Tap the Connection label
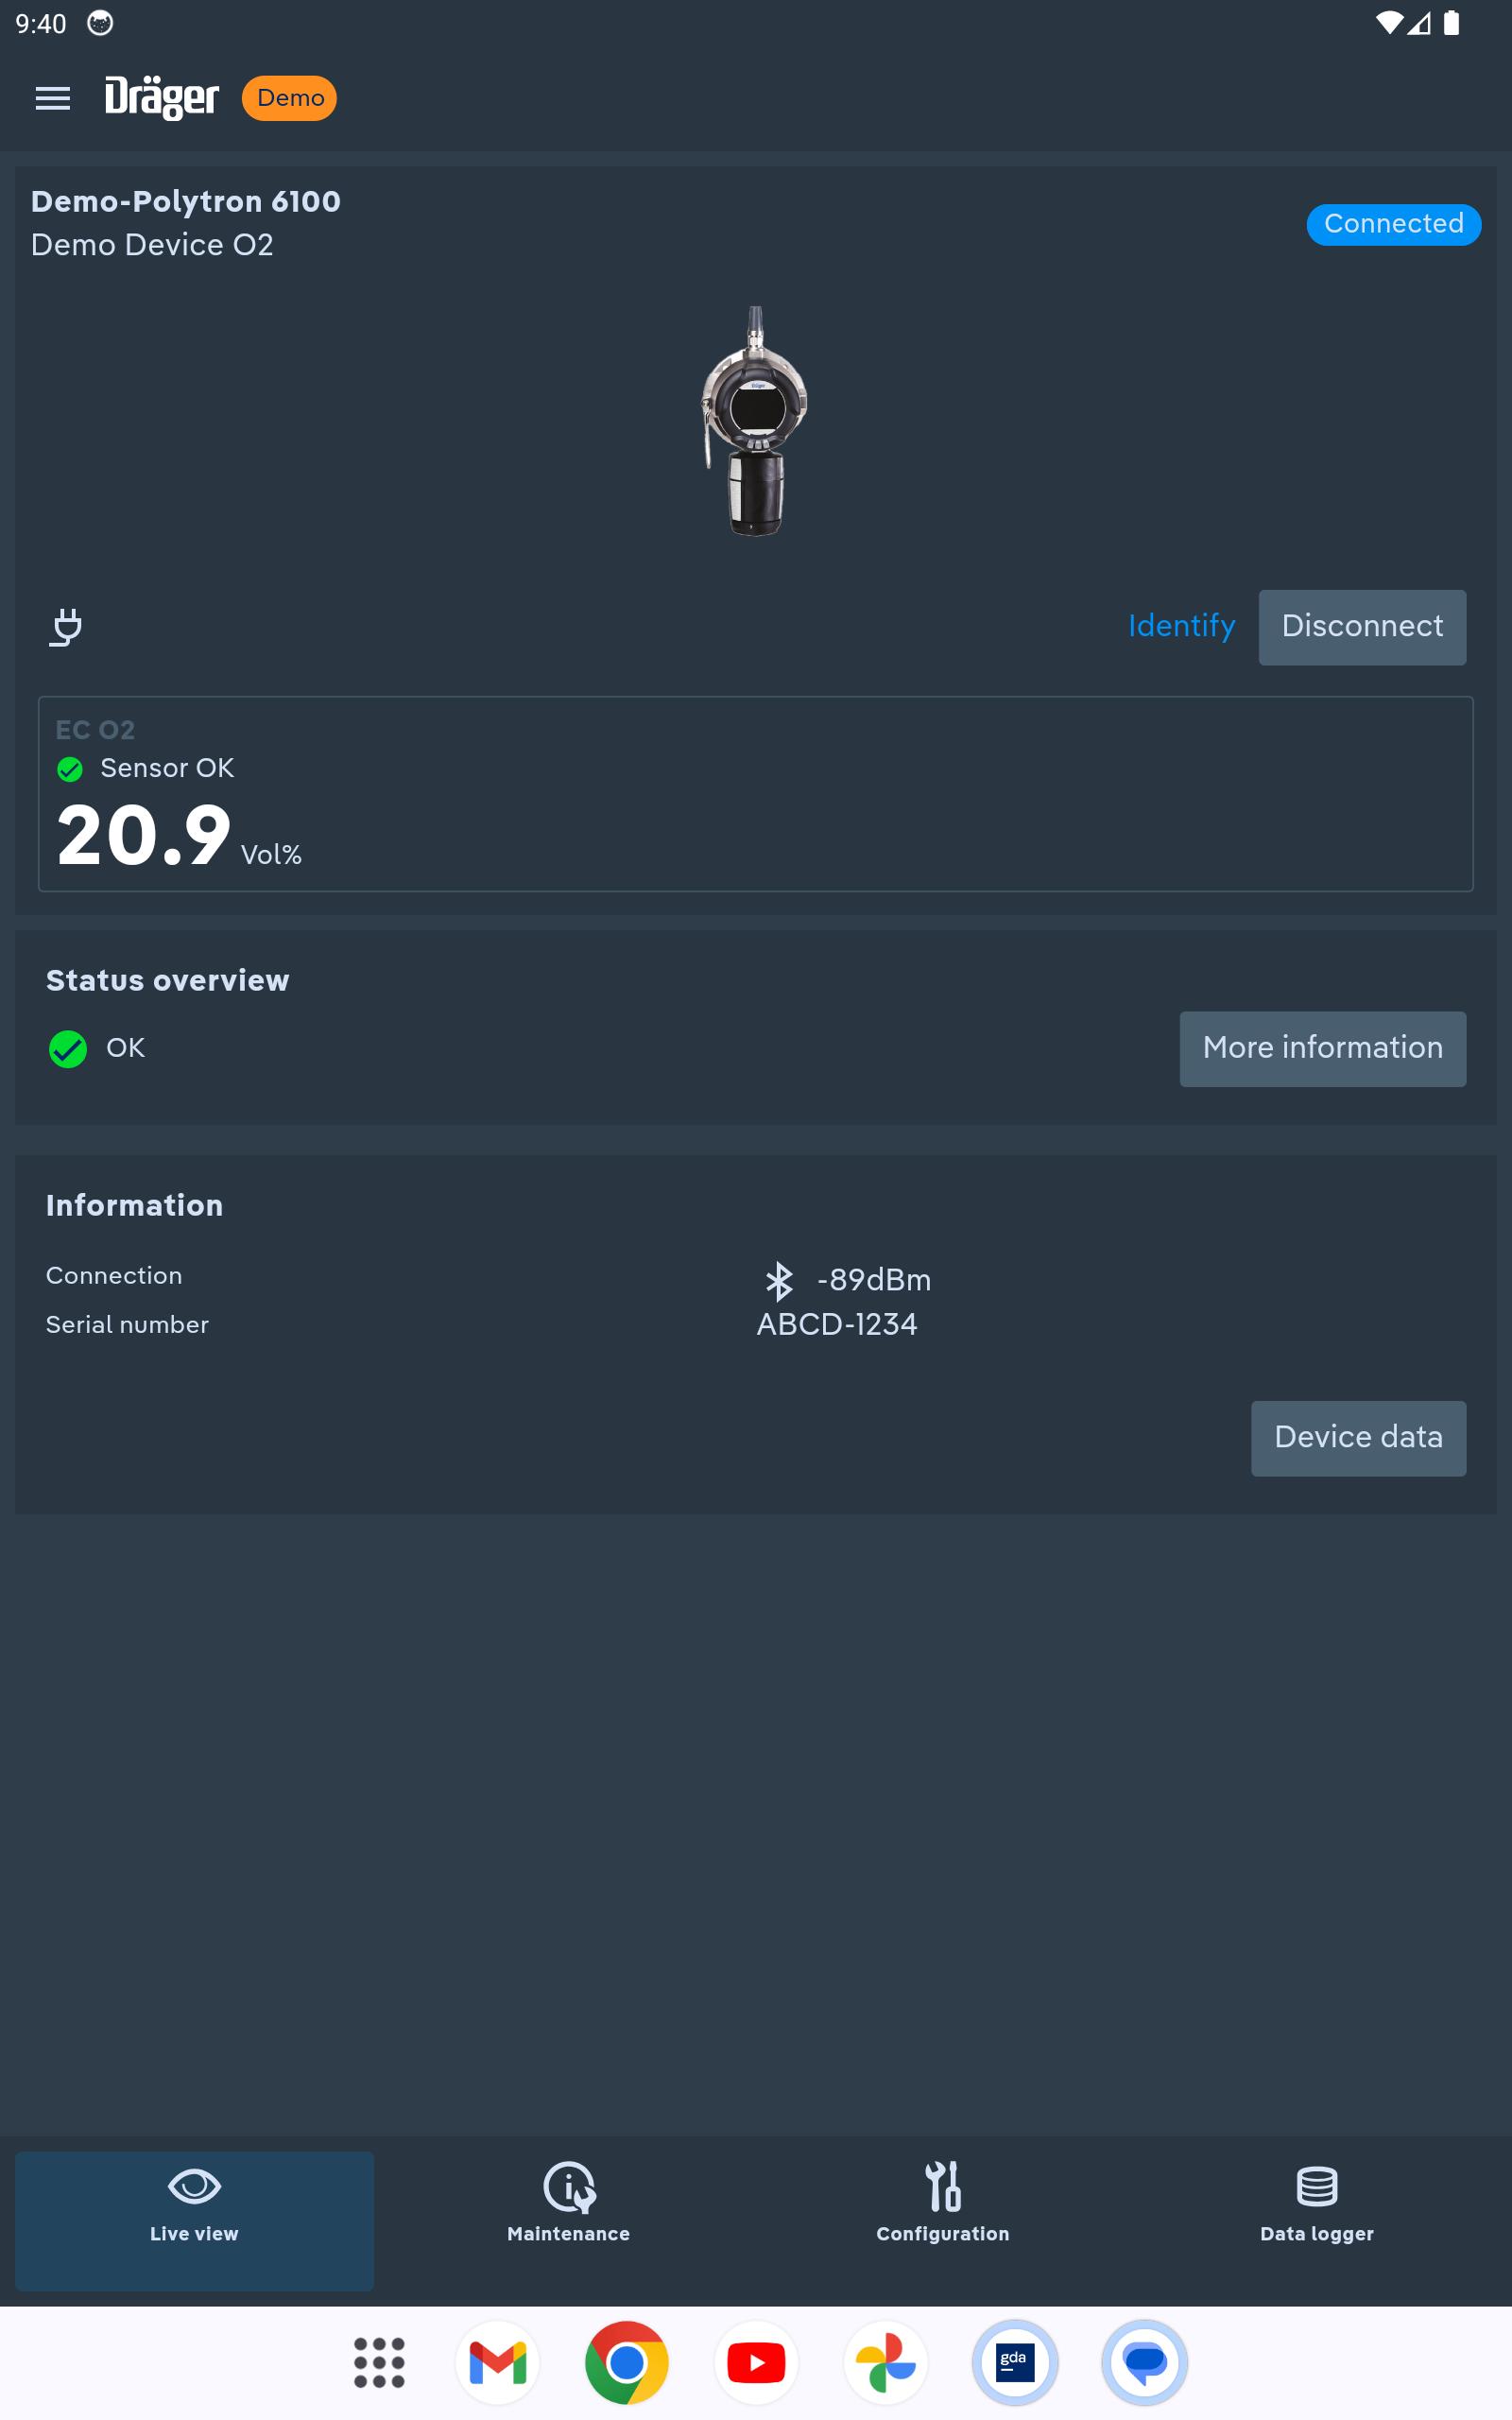 (114, 1276)
